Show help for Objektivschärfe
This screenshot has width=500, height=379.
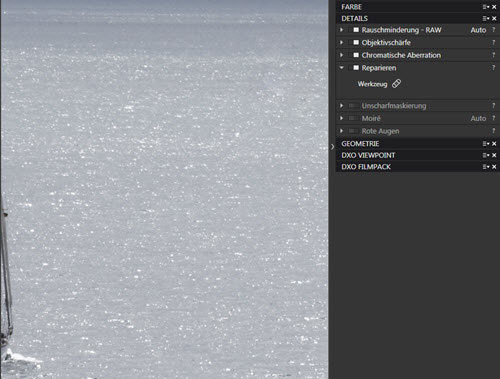click(x=494, y=42)
